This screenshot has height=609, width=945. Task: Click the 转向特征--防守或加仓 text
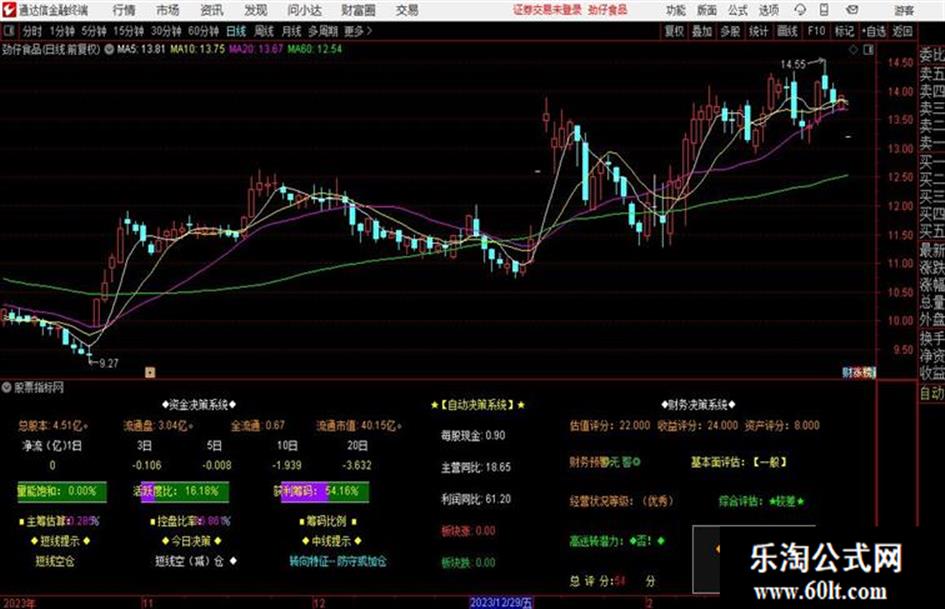click(338, 561)
